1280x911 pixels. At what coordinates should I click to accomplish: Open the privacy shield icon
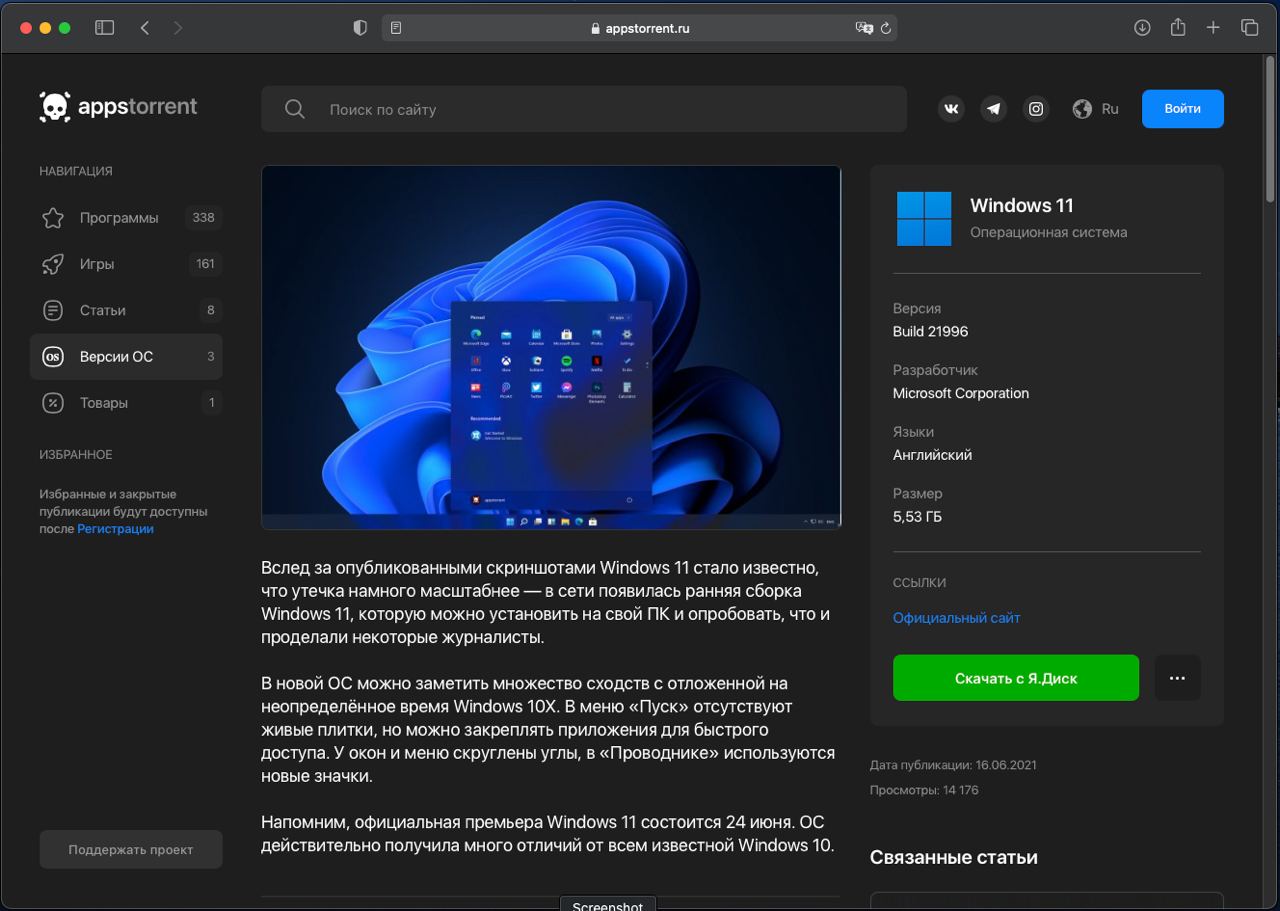[x=361, y=28]
